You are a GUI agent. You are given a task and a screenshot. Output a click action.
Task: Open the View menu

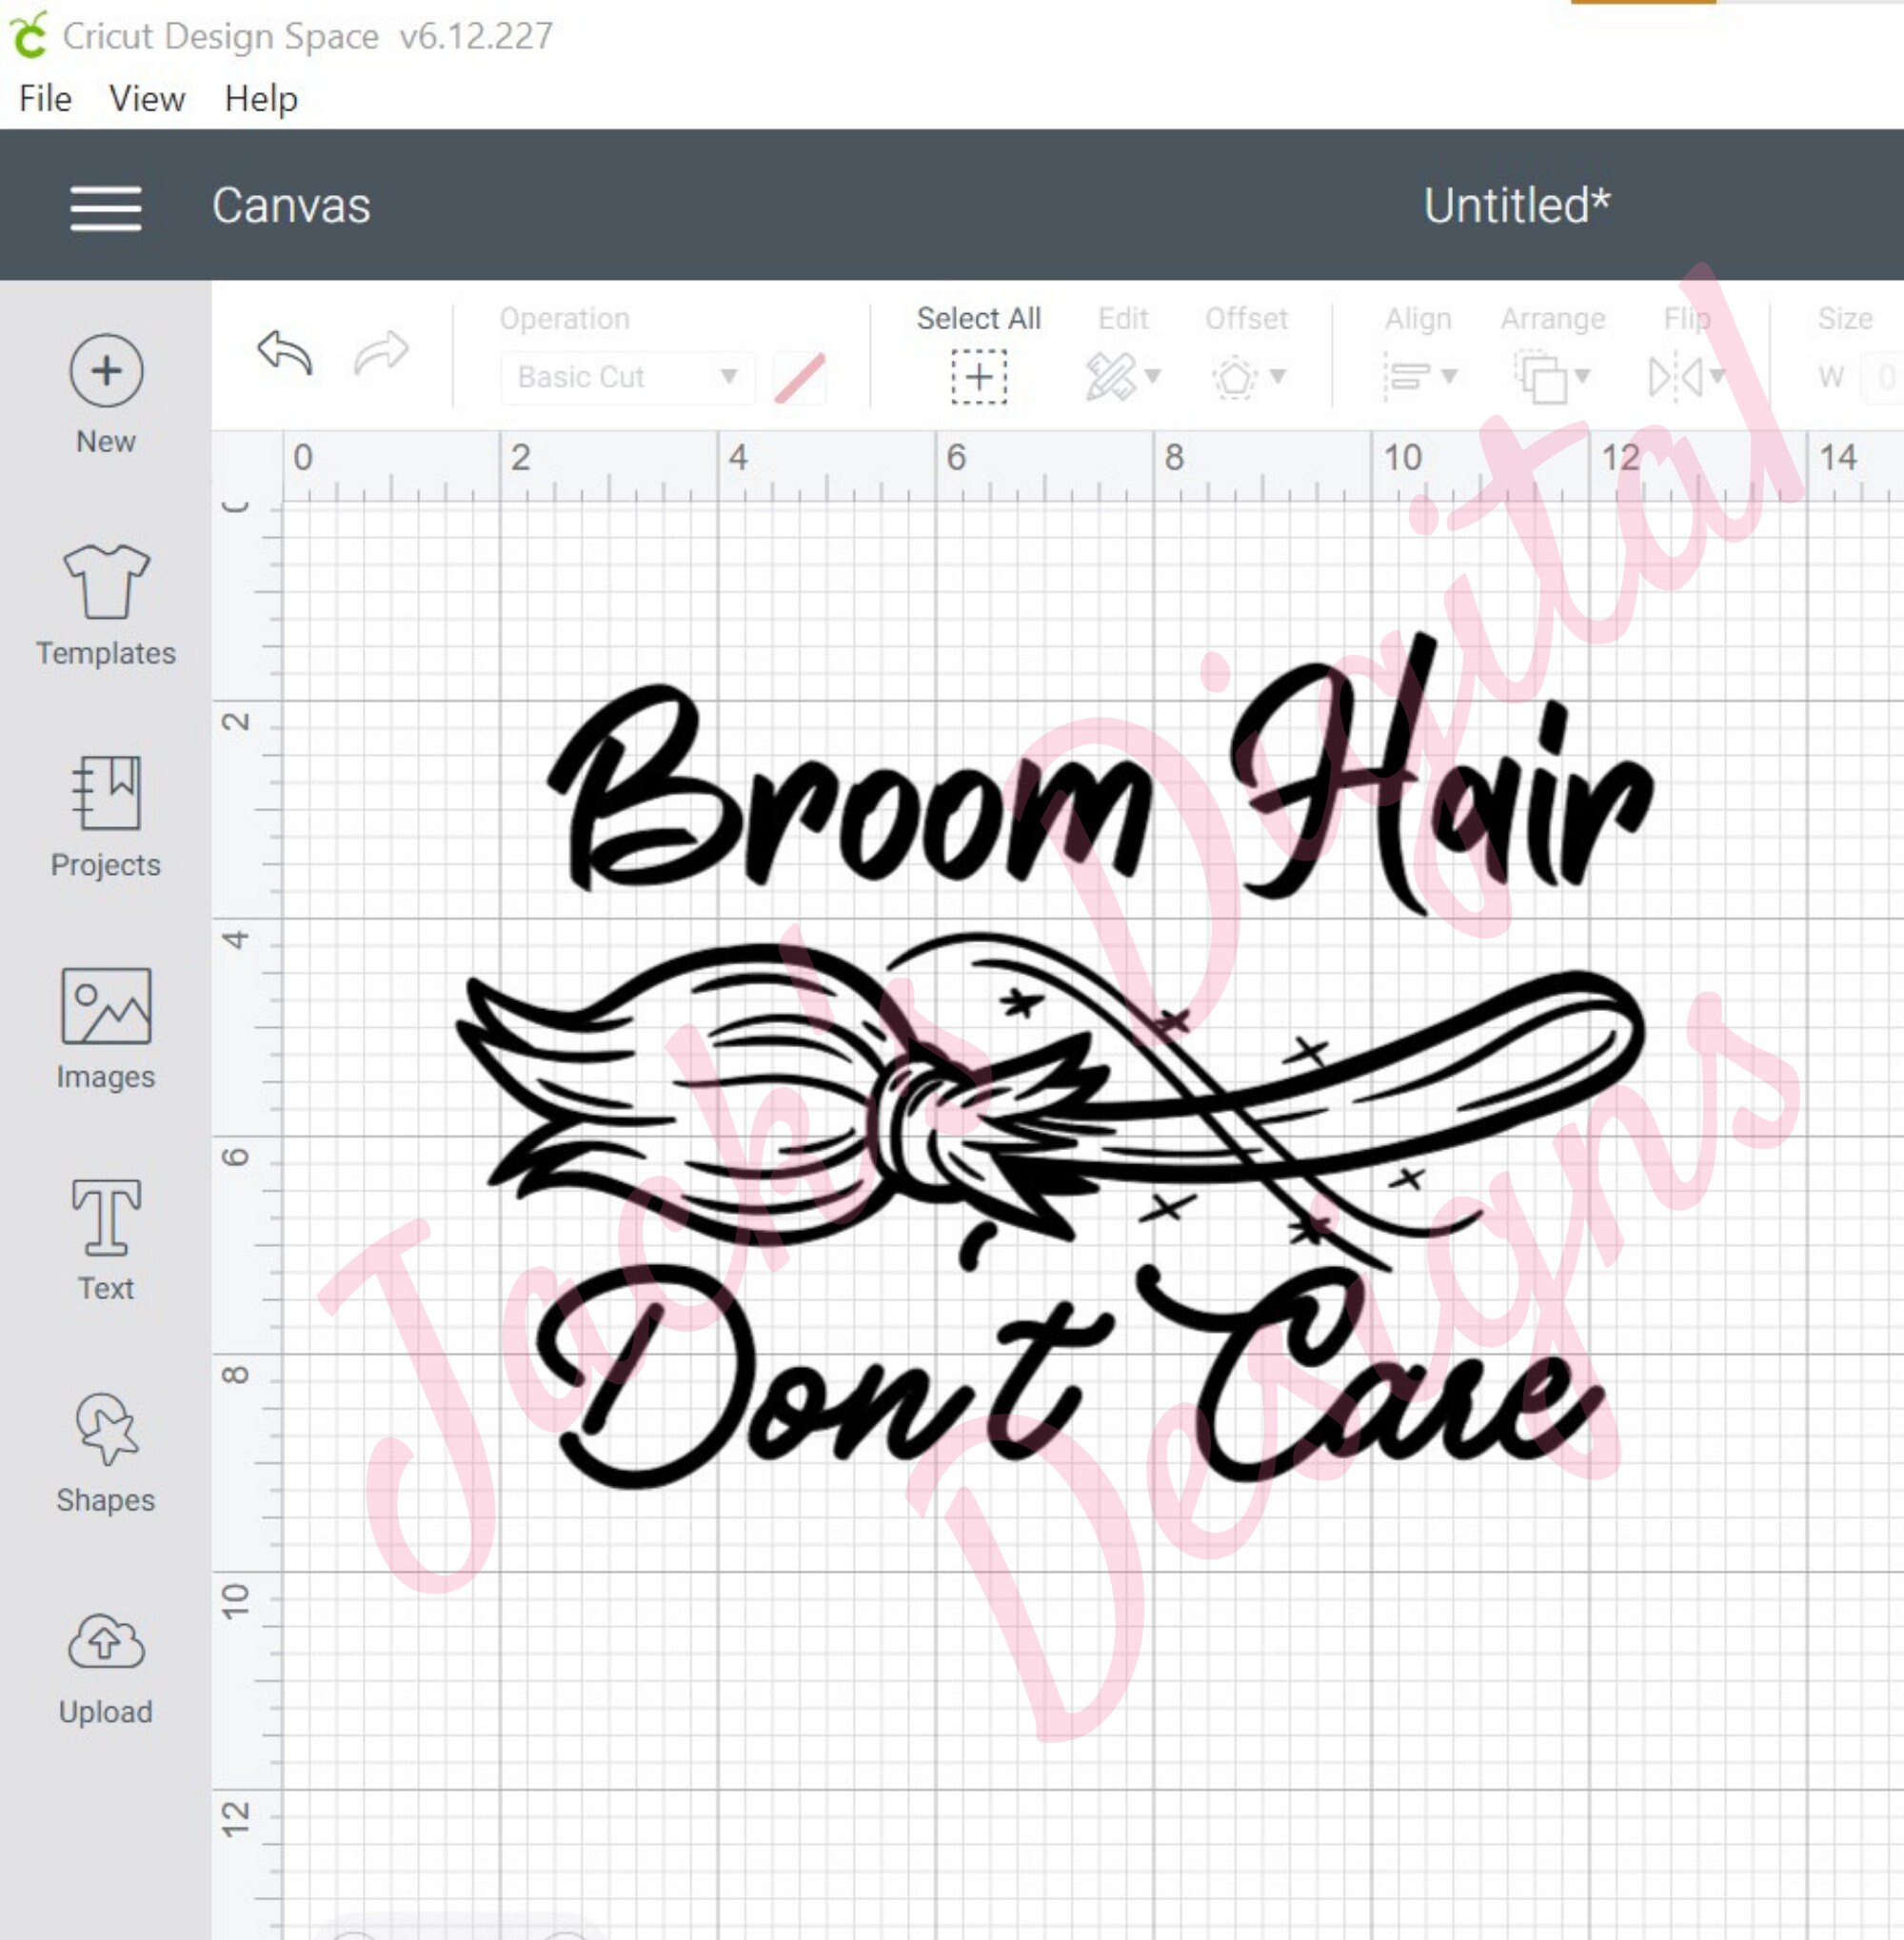[146, 98]
